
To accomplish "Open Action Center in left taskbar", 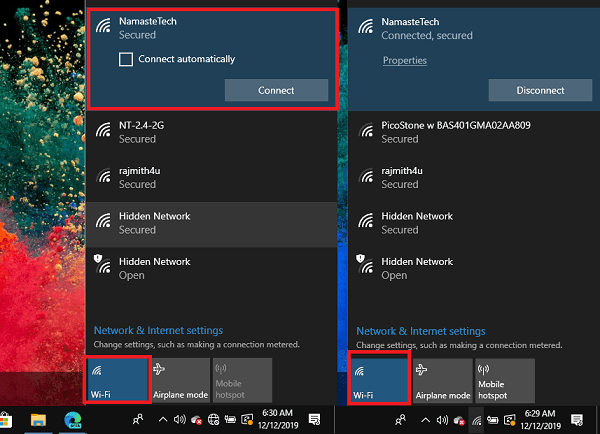I will click(315, 420).
